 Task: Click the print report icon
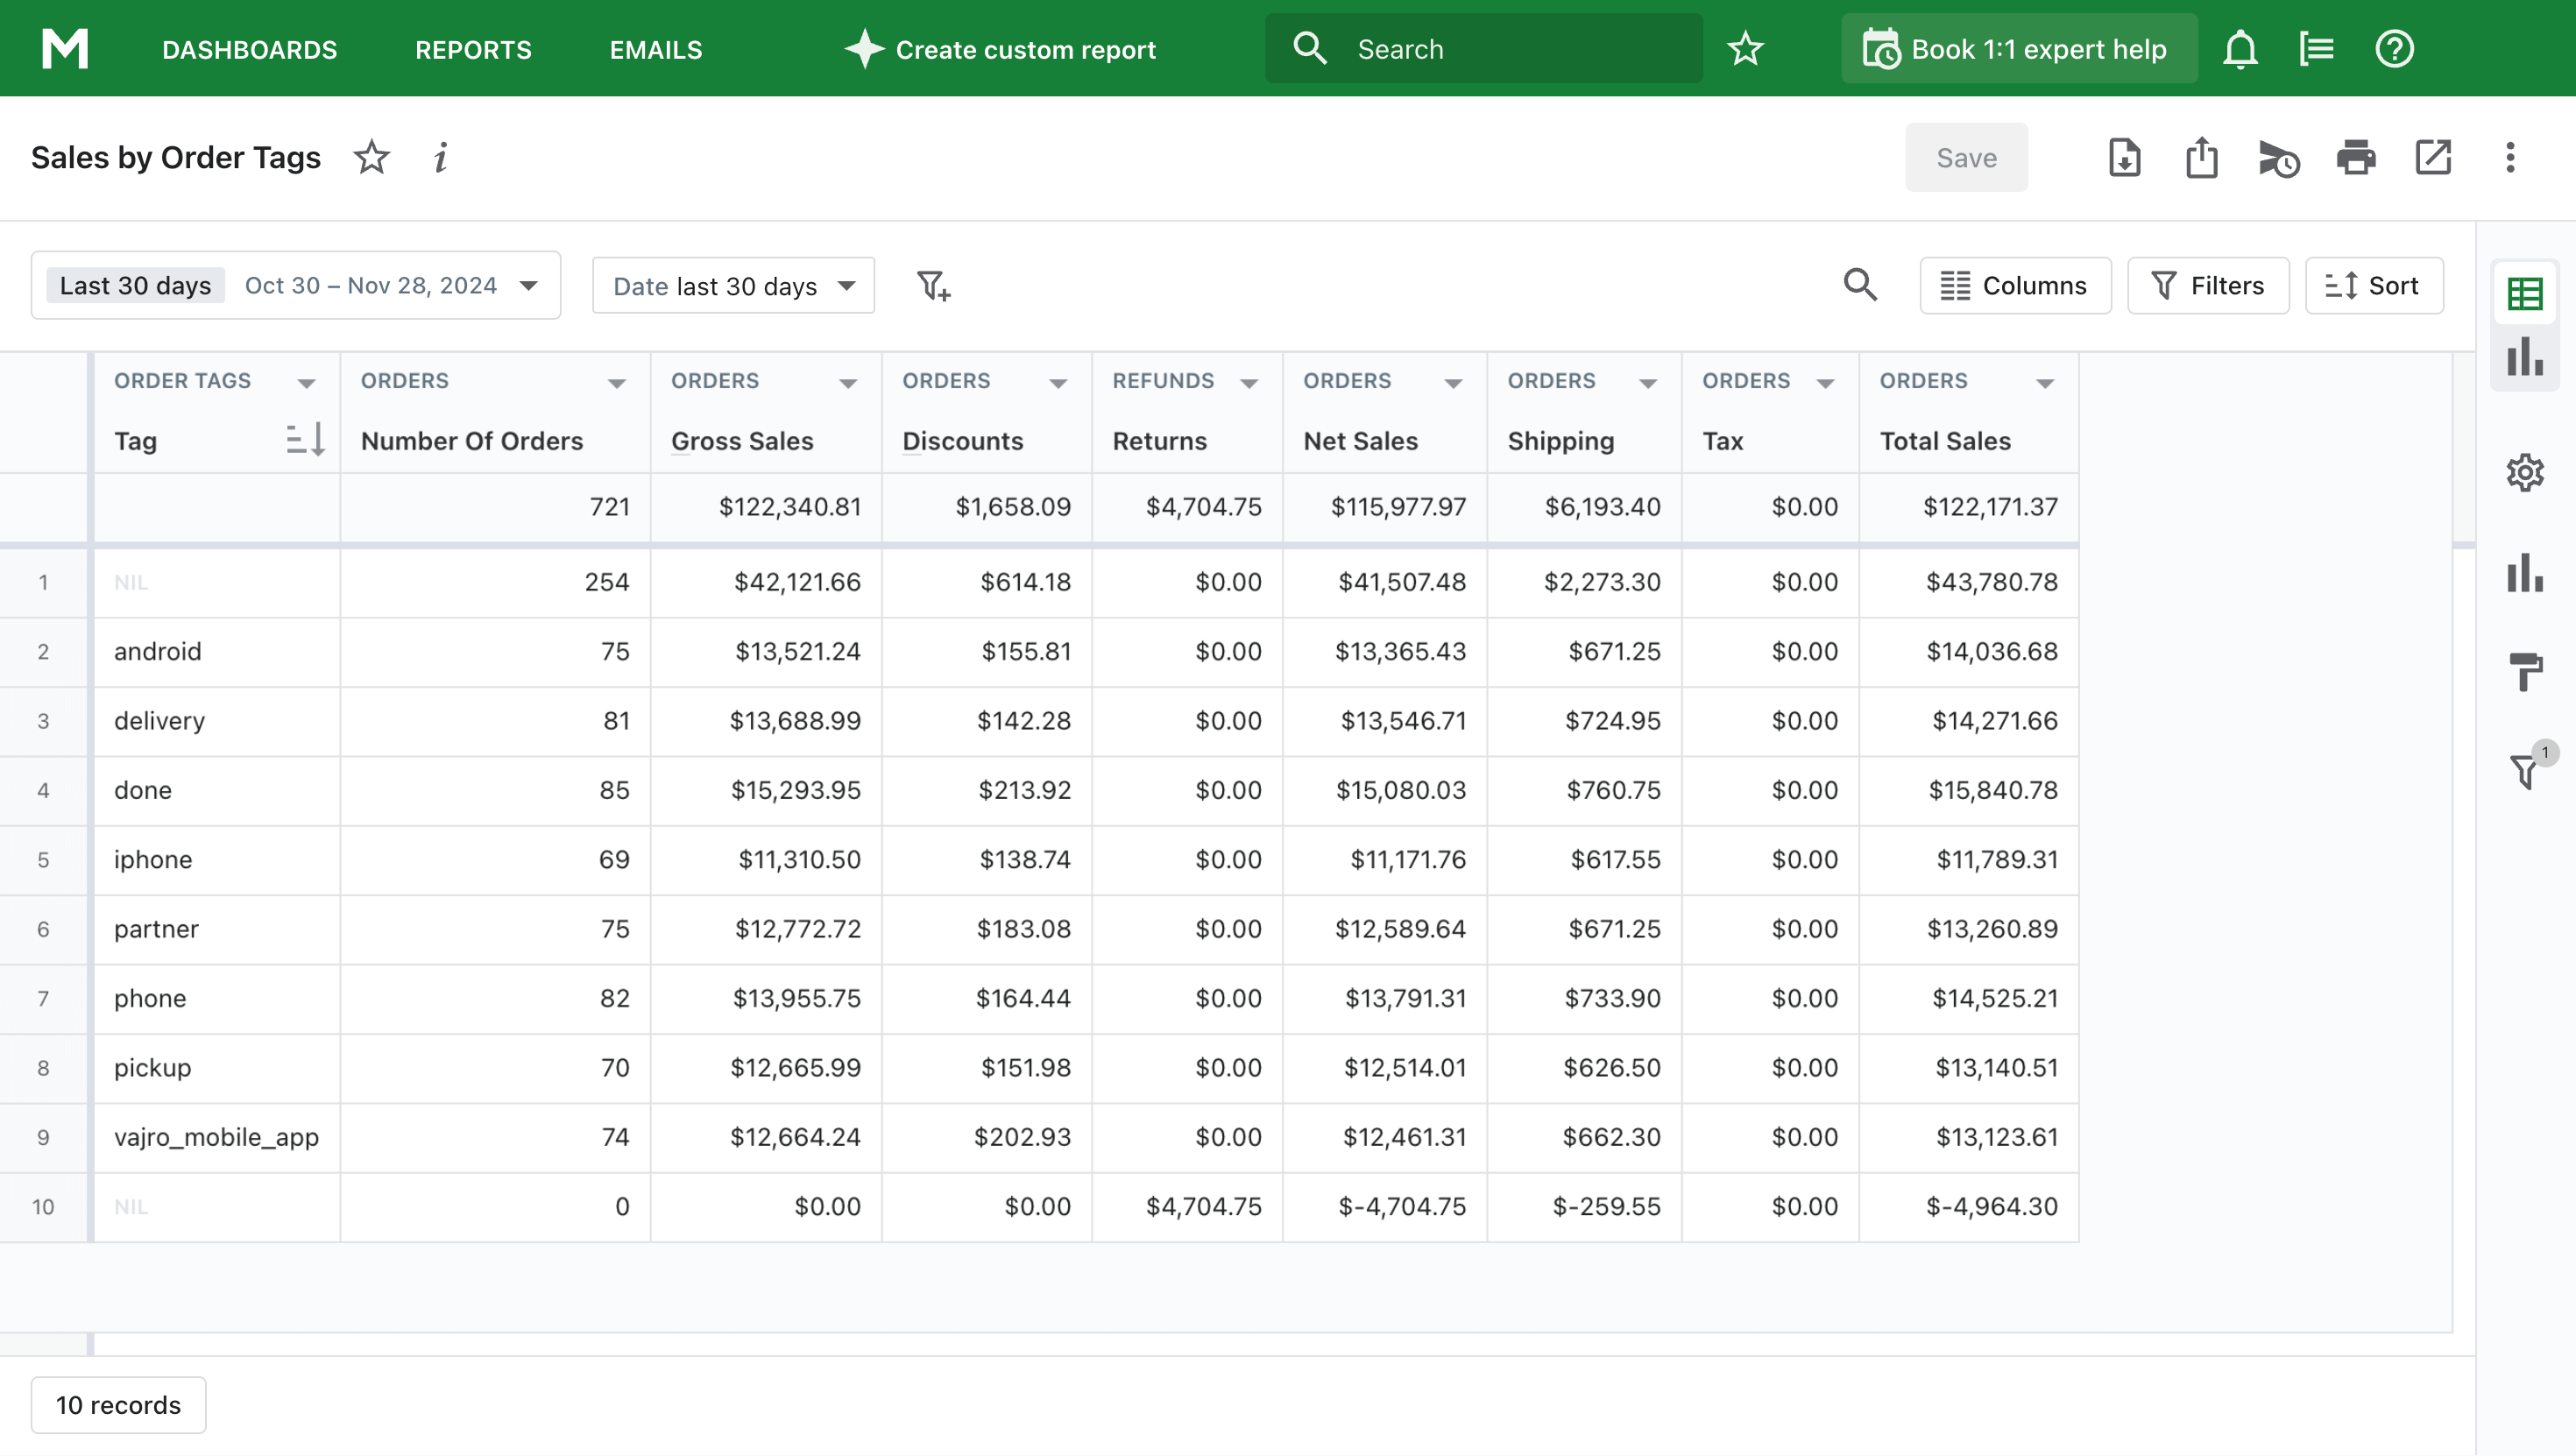[x=2355, y=158]
